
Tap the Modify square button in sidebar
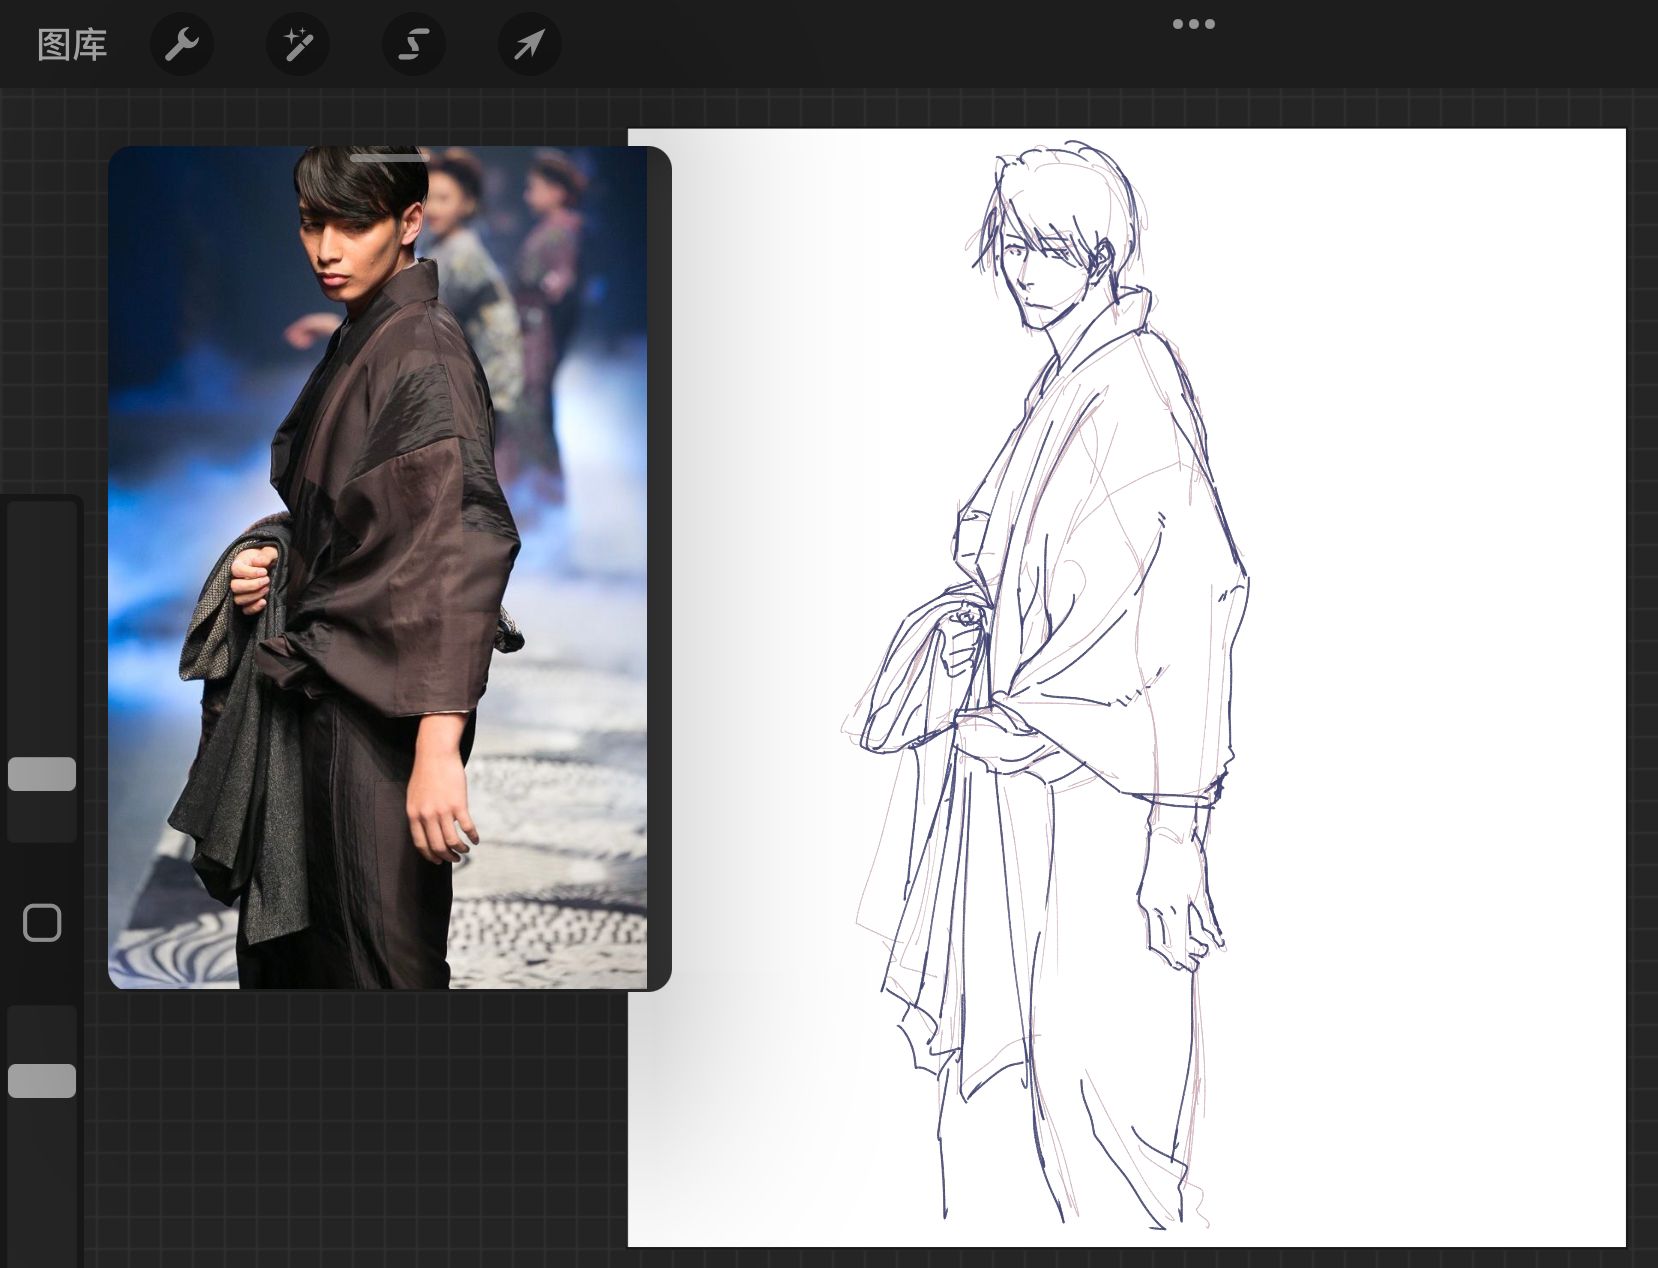pos(42,923)
